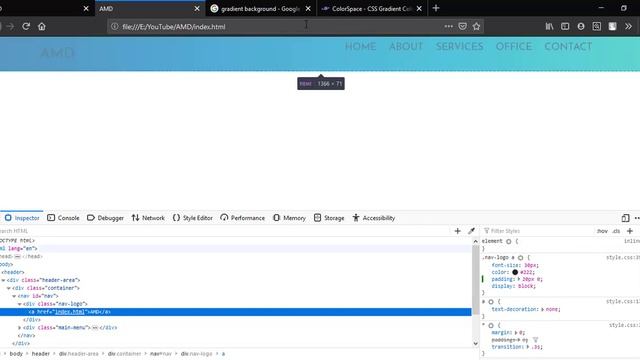
Task: Expand collapsed head element ellipsis
Action: pos(18,257)
